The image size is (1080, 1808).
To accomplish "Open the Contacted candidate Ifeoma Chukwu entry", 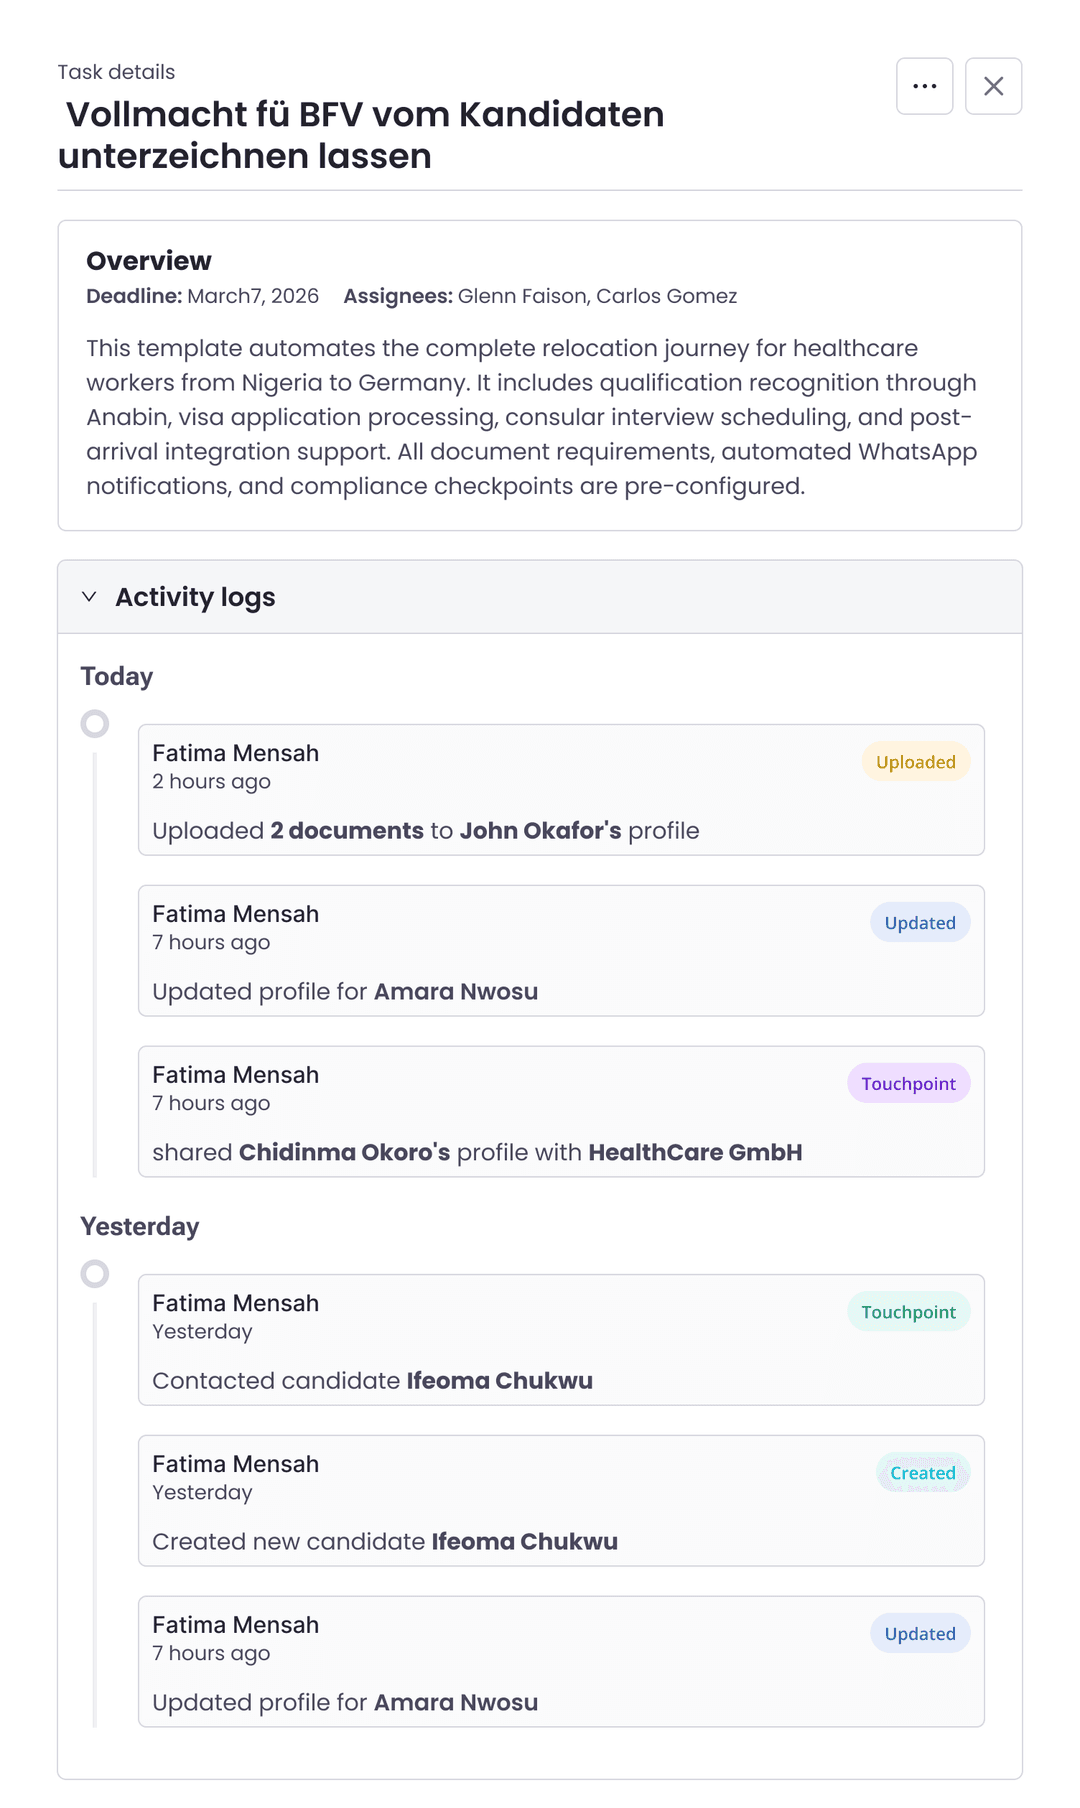I will pyautogui.click(x=500, y=1381).
